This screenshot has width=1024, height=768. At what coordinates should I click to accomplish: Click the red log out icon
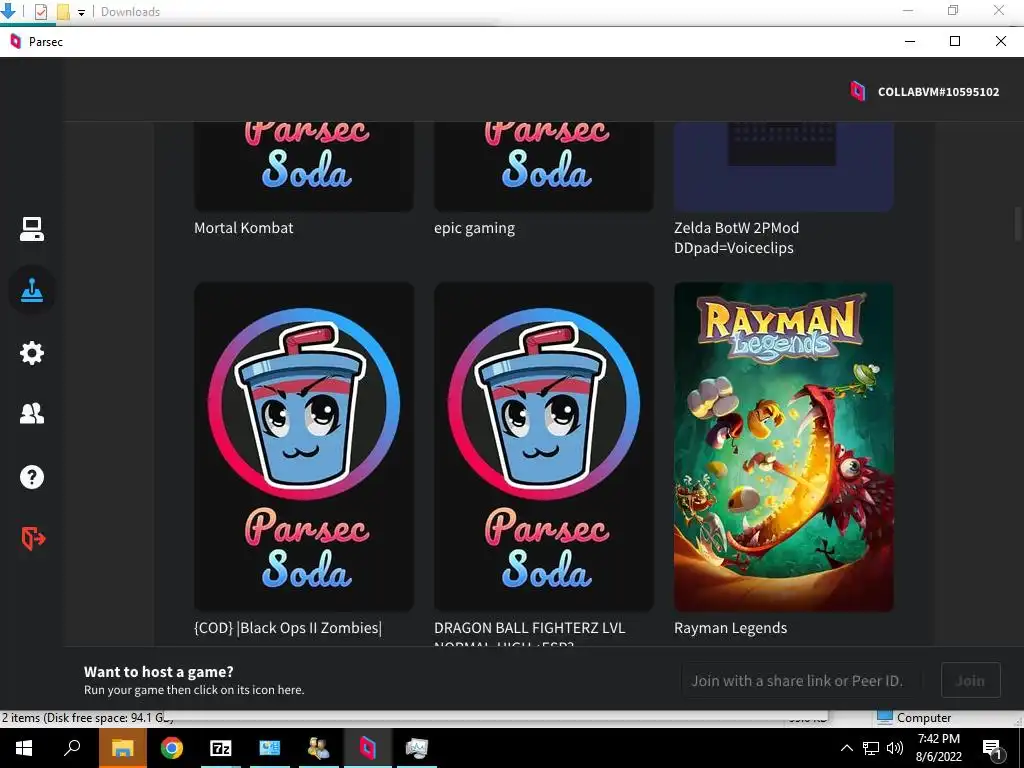pyautogui.click(x=33, y=539)
